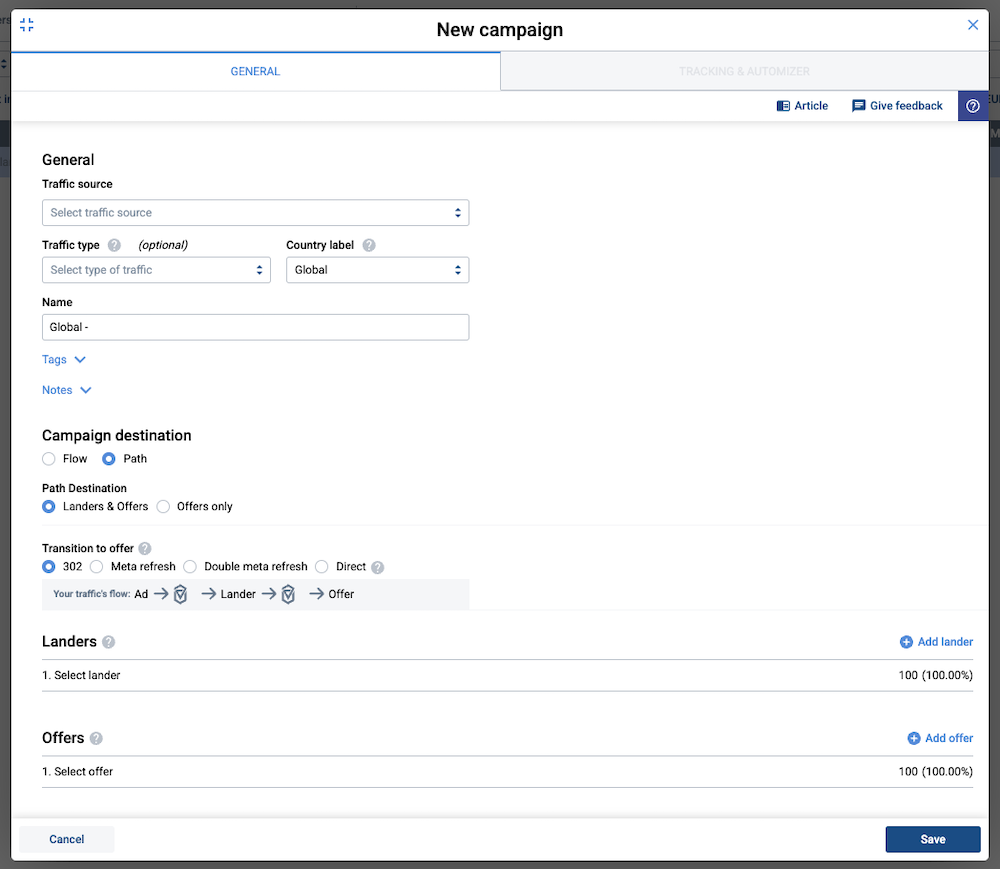The width and height of the screenshot is (1000, 869).
Task: Open the Country label Global dropdown
Action: point(377,270)
